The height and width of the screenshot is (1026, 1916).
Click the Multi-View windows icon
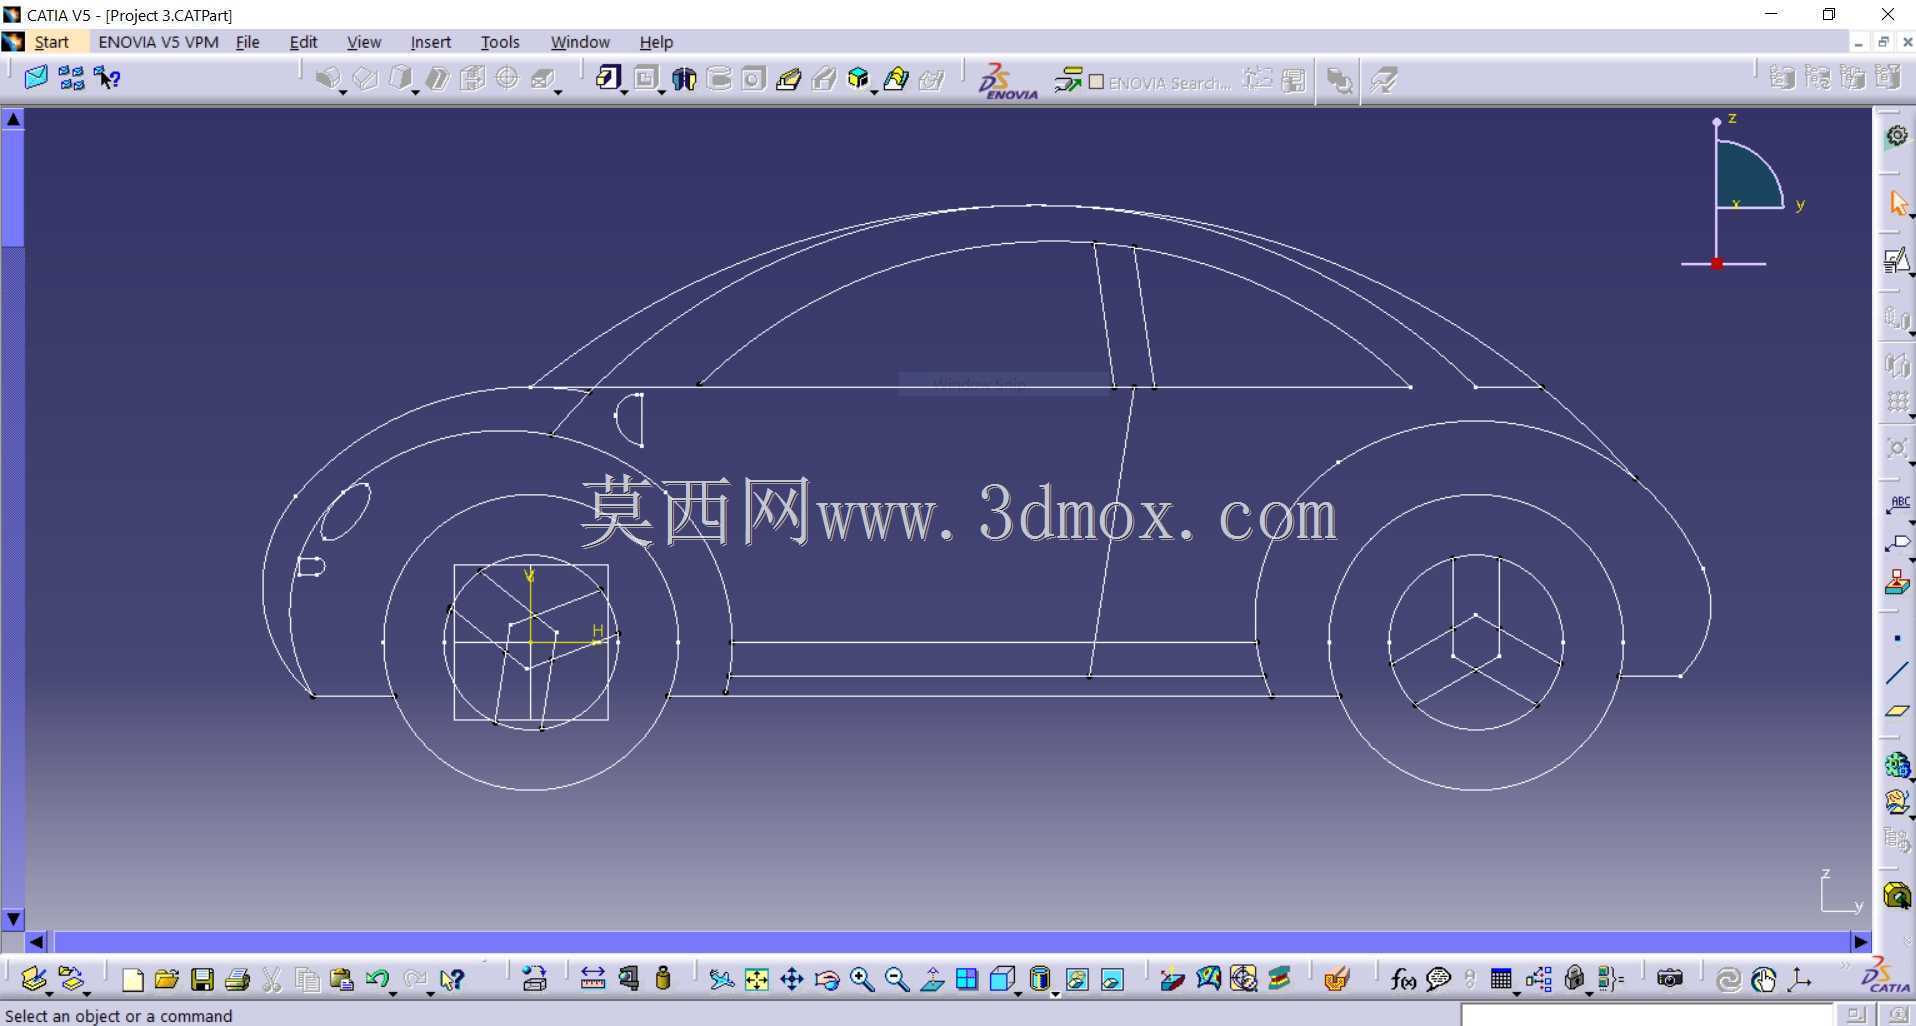(967, 980)
